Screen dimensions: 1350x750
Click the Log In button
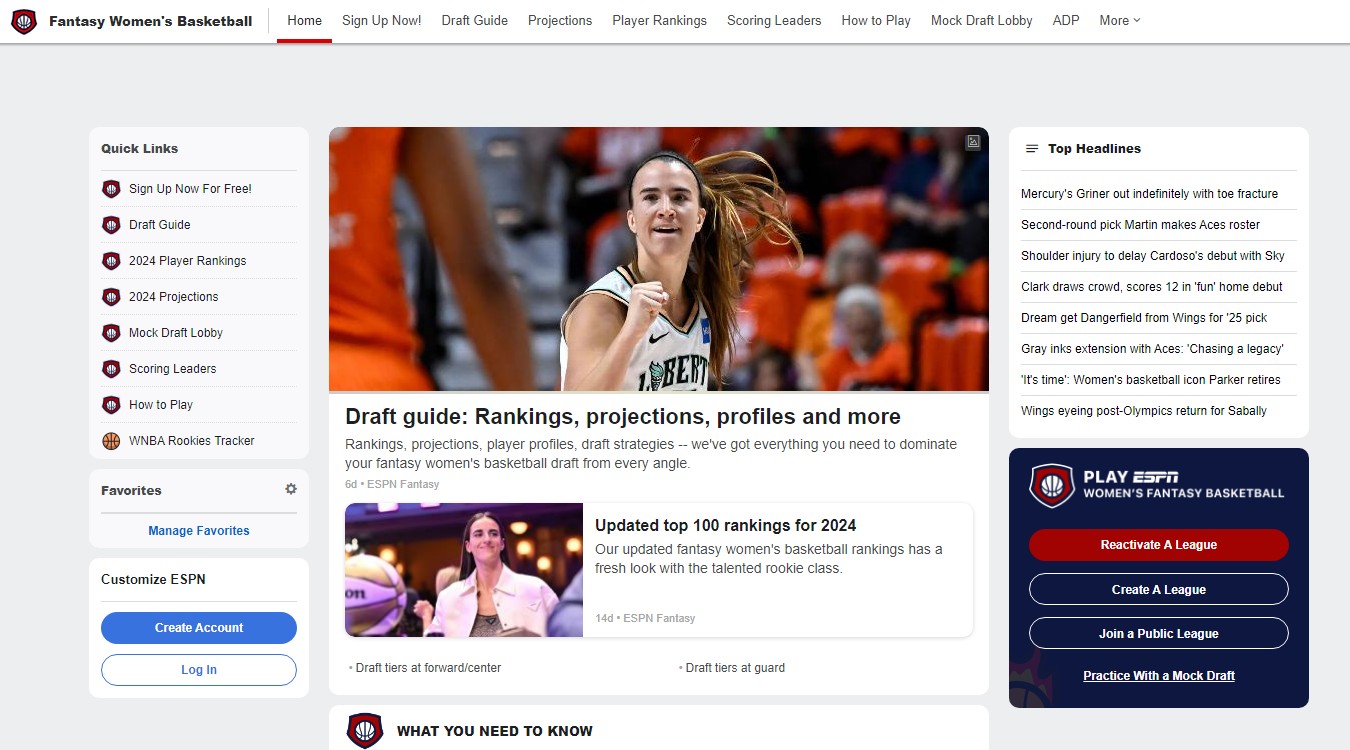[x=199, y=670]
